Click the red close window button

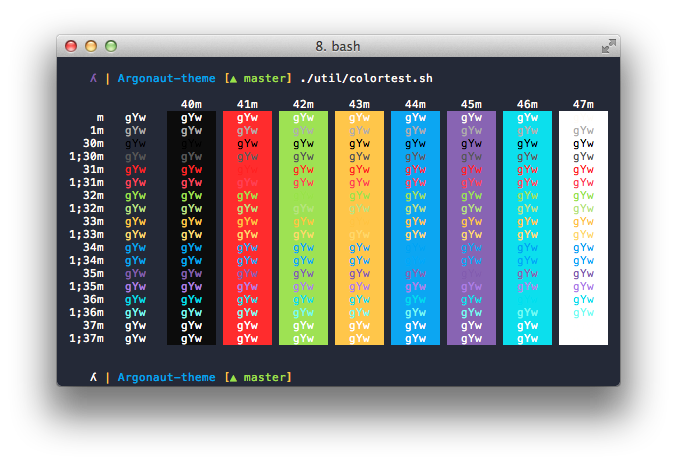(x=71, y=46)
